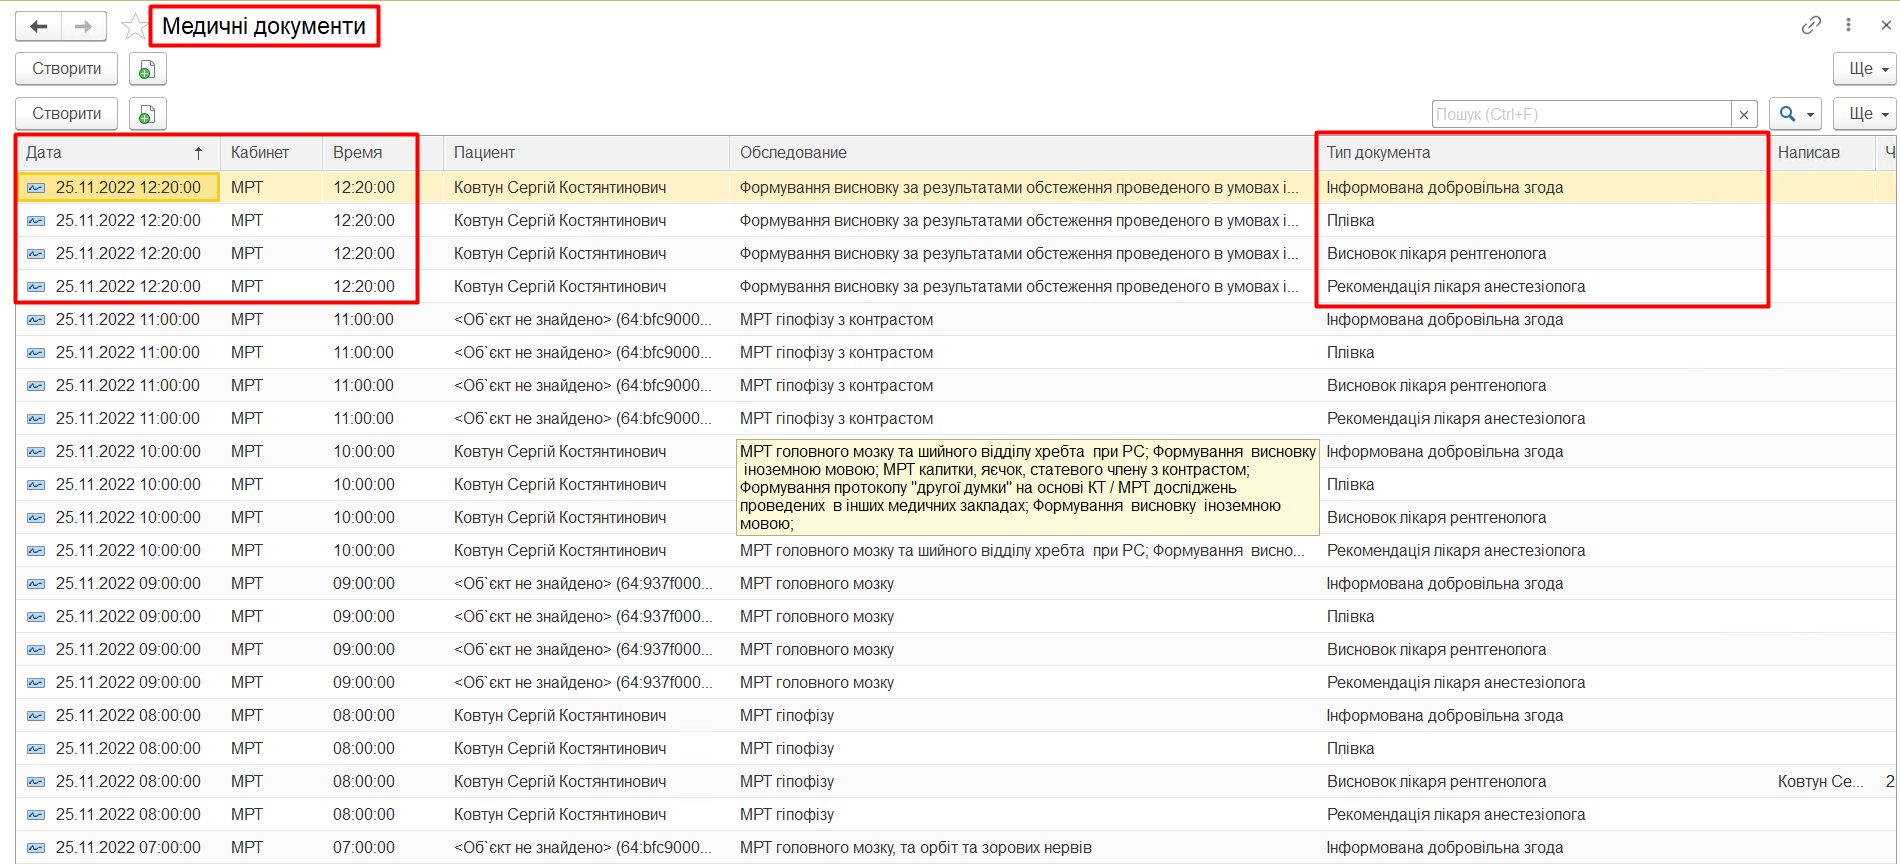1900x864 pixels.
Task: Click the upper copy-document icon with green plus
Action: point(147,69)
